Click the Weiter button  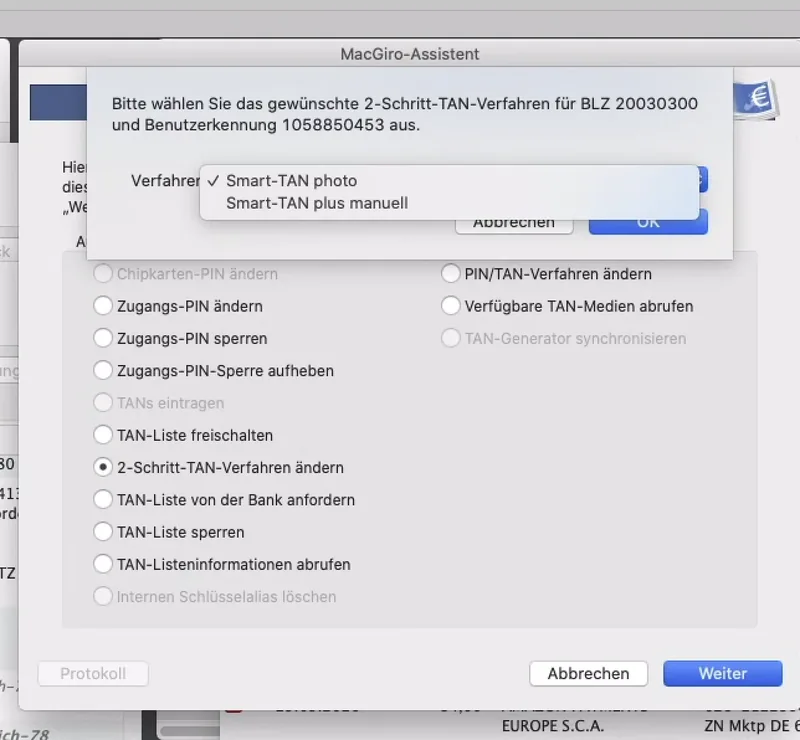point(722,674)
